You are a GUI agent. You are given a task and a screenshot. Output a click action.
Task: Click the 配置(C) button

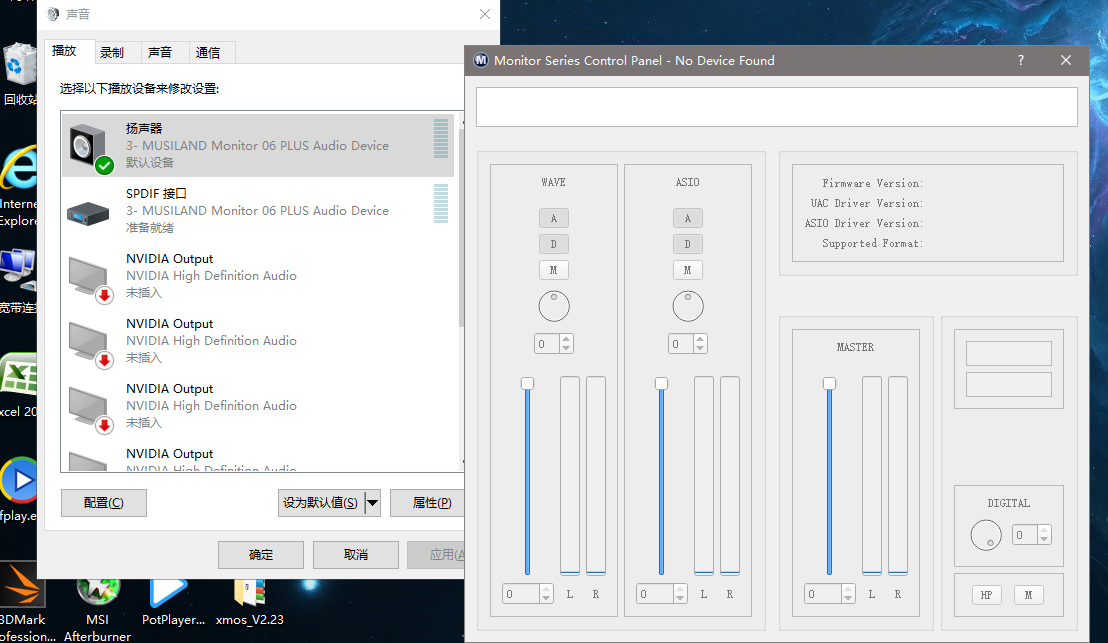(104, 503)
